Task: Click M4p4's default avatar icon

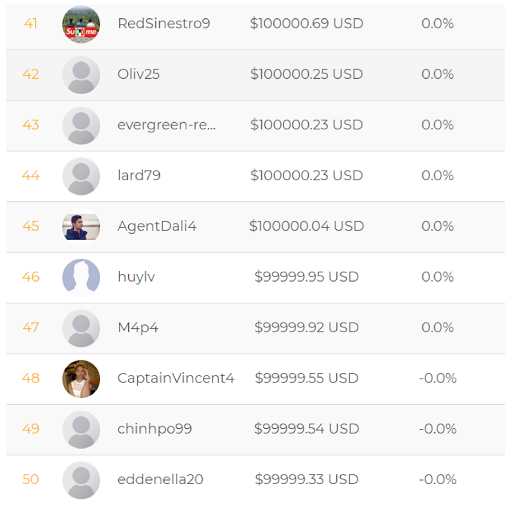Action: pos(81,328)
